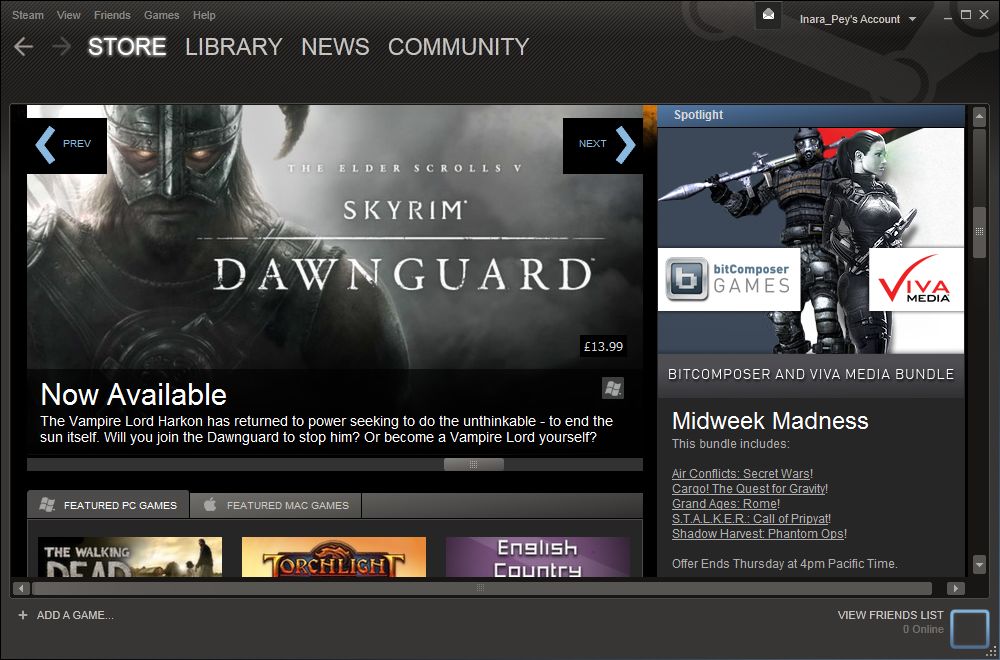Go to previous featured item with PREV arrow
Screen dimensions: 1000x660
tap(66, 145)
